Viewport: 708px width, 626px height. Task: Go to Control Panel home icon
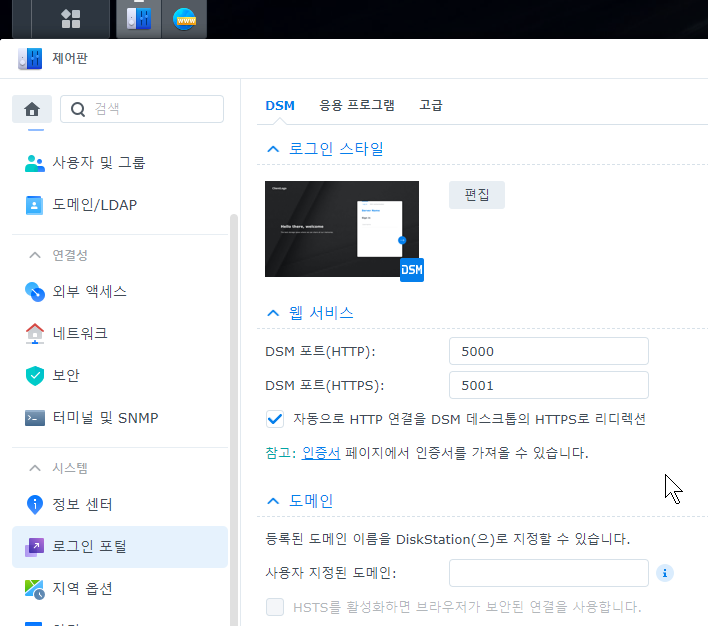click(x=32, y=109)
